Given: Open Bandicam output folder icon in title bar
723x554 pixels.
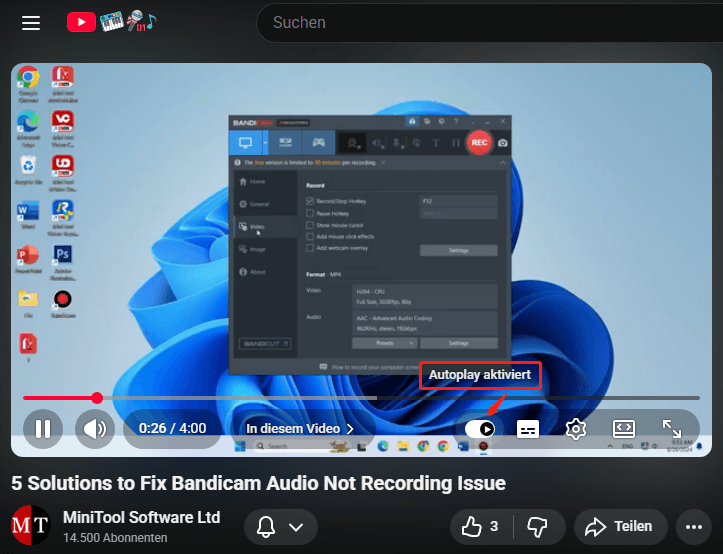Looking at the screenshot, I should [427, 121].
